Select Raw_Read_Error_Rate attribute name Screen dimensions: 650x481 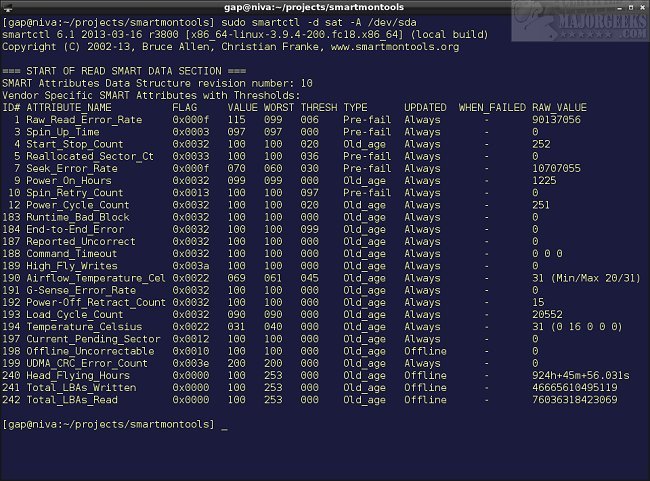(84, 120)
